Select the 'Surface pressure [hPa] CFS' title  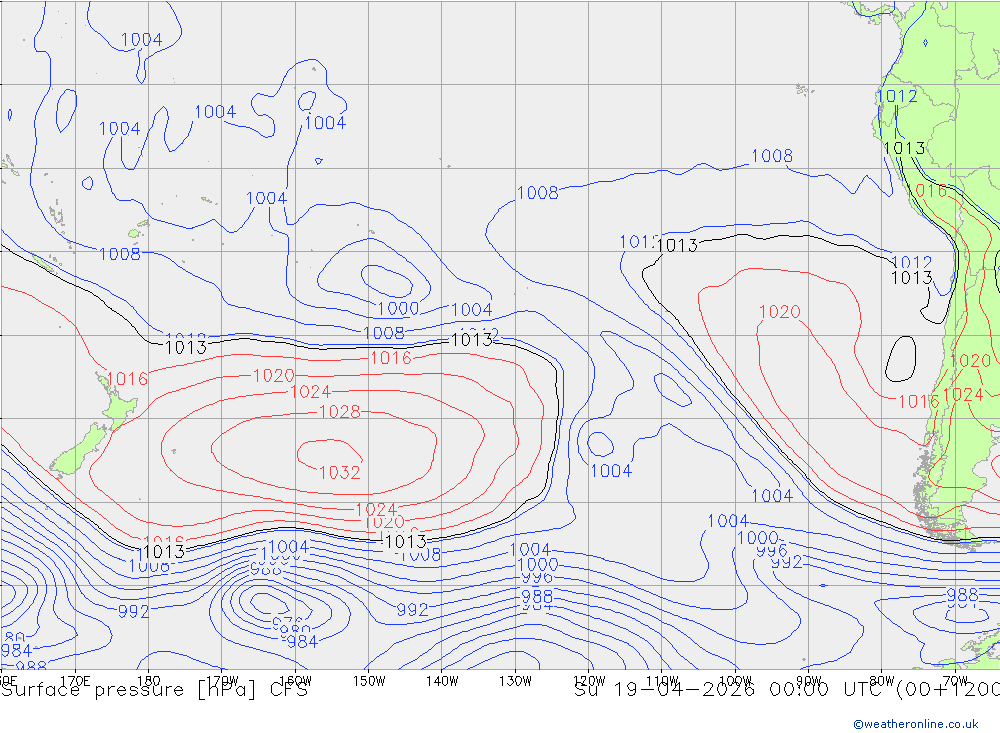(154, 690)
